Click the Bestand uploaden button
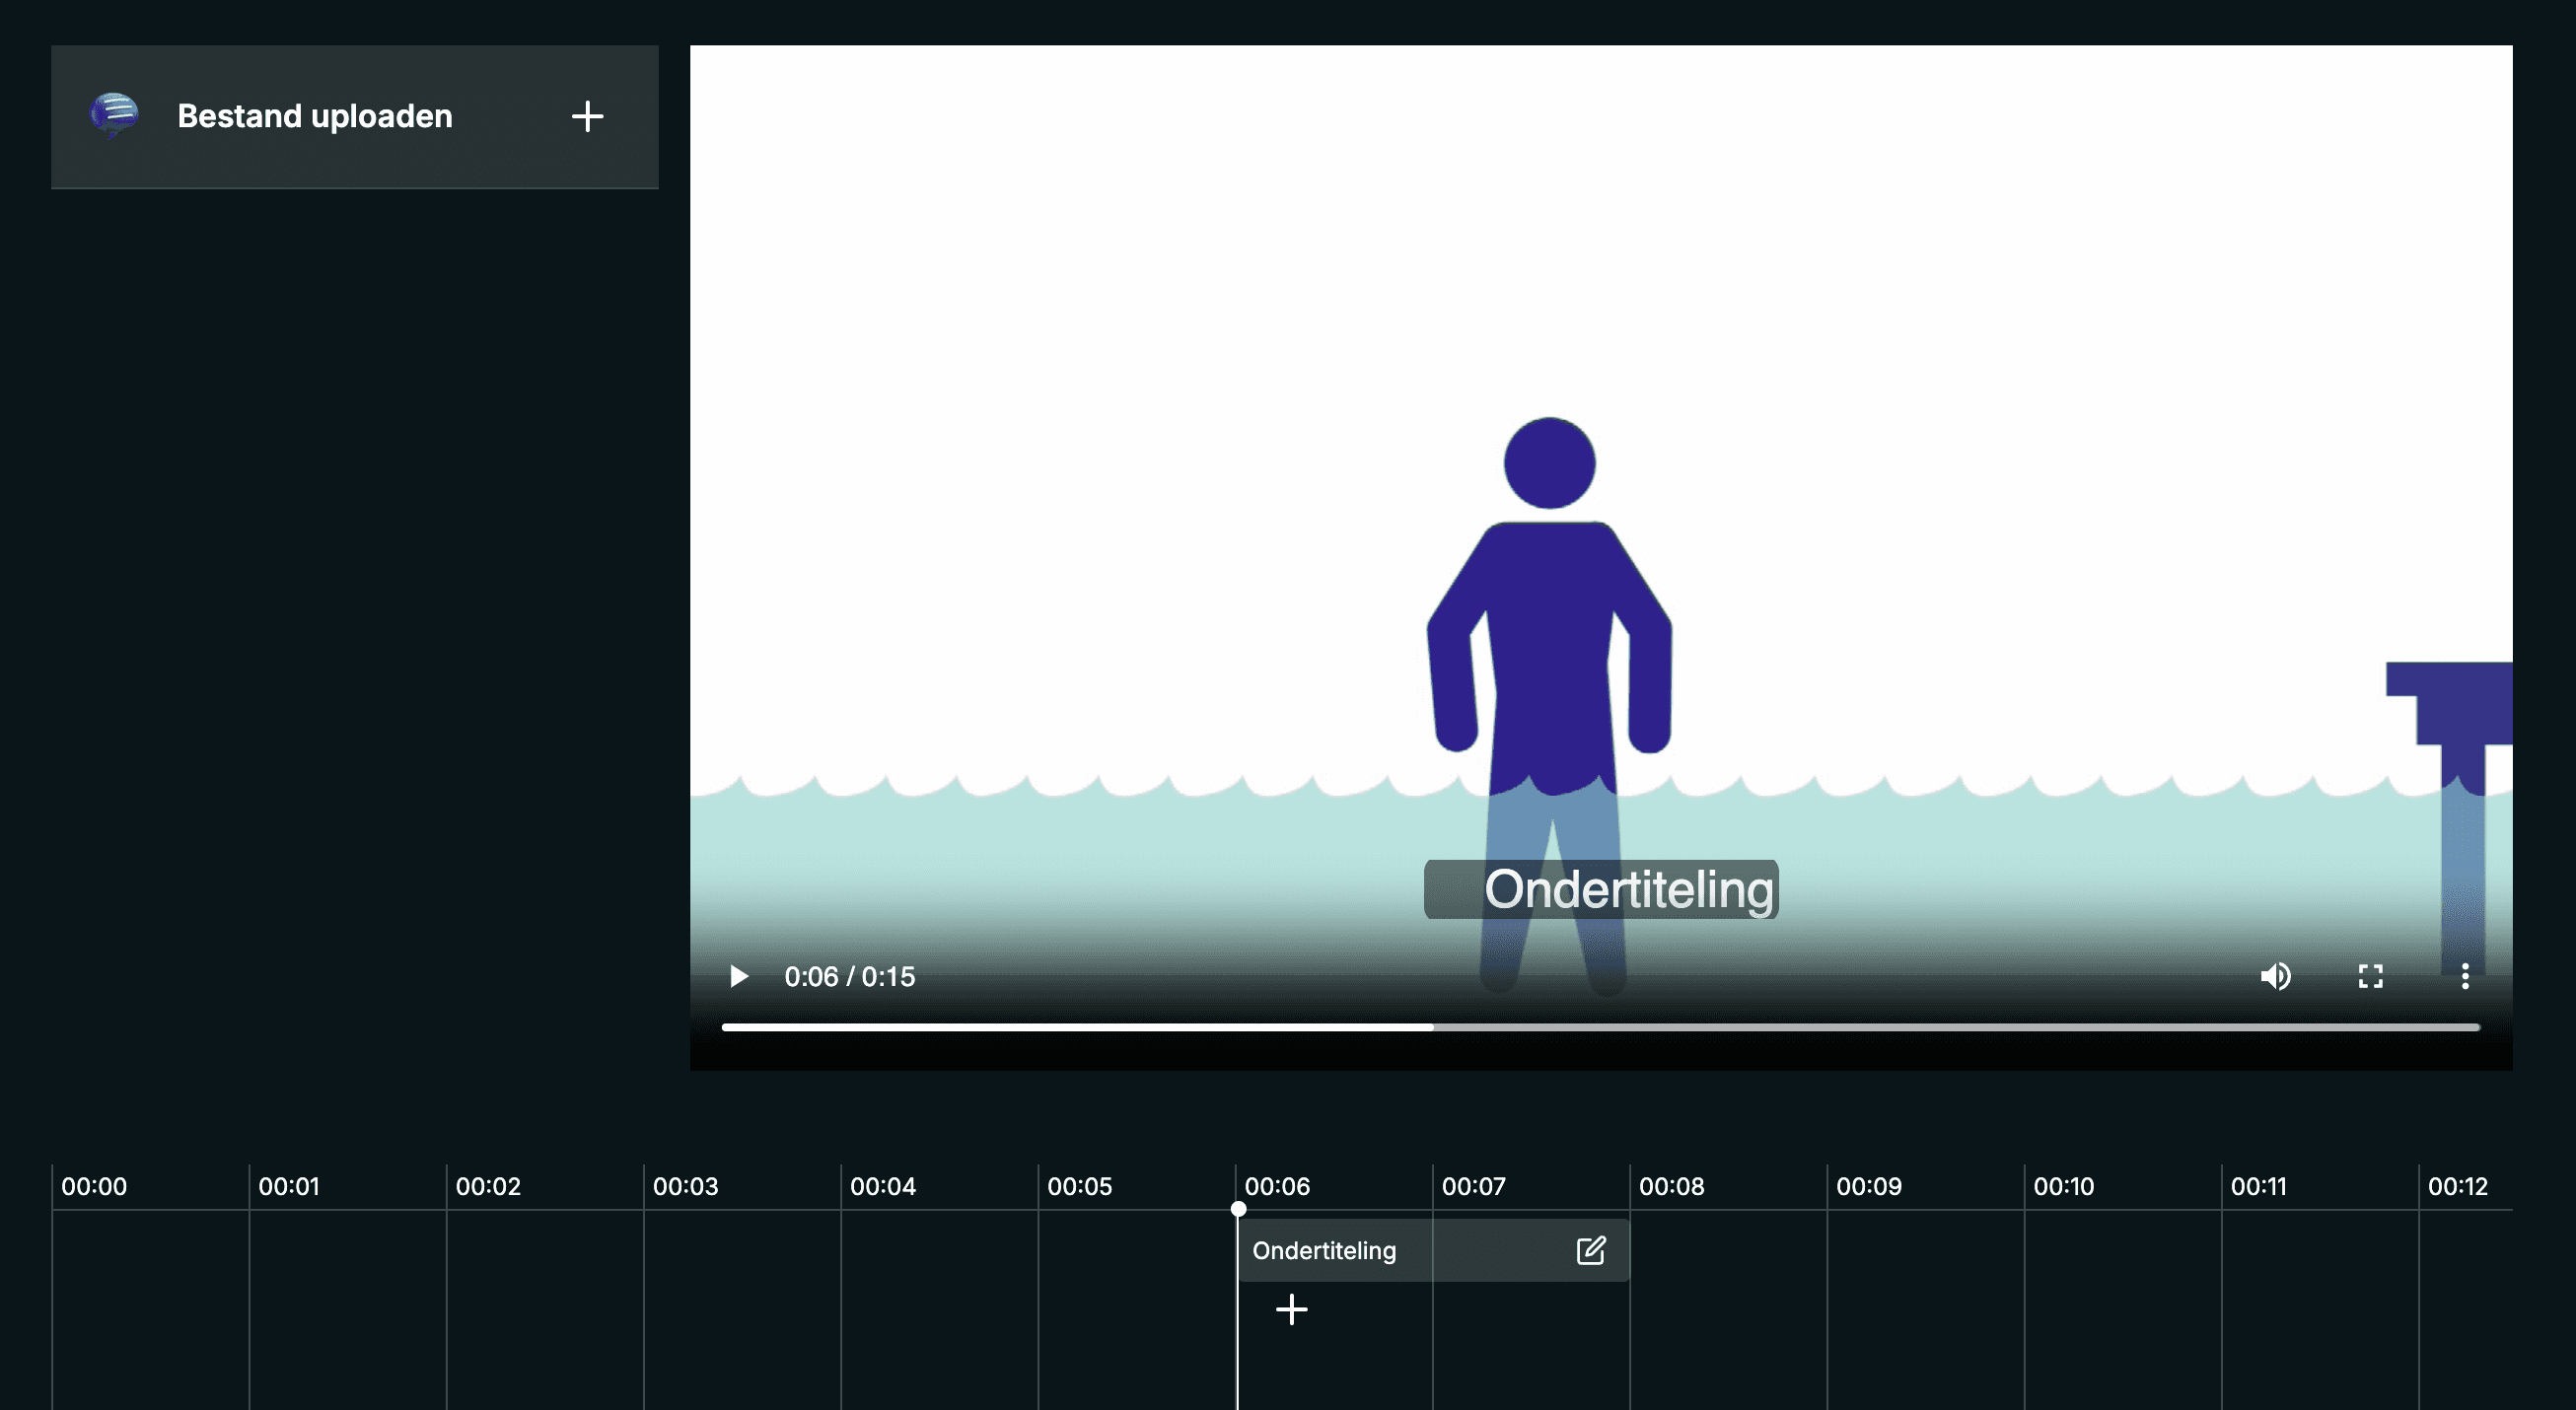The height and width of the screenshot is (1410, 2576). 315,116
